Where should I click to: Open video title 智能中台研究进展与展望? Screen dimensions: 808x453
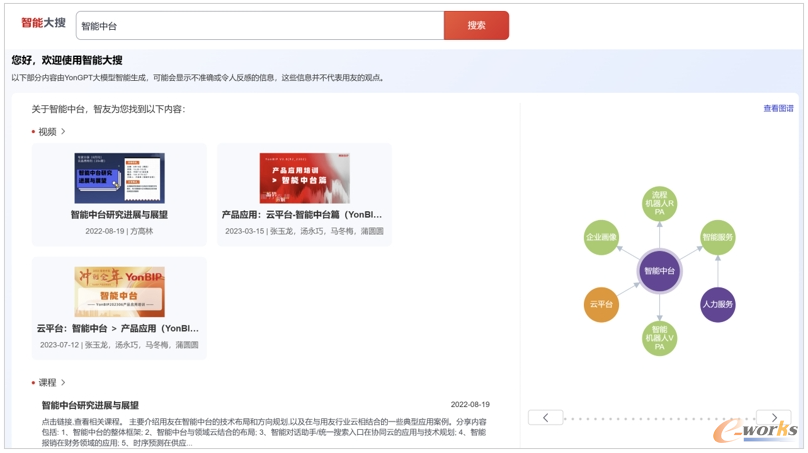pyautogui.click(x=119, y=215)
